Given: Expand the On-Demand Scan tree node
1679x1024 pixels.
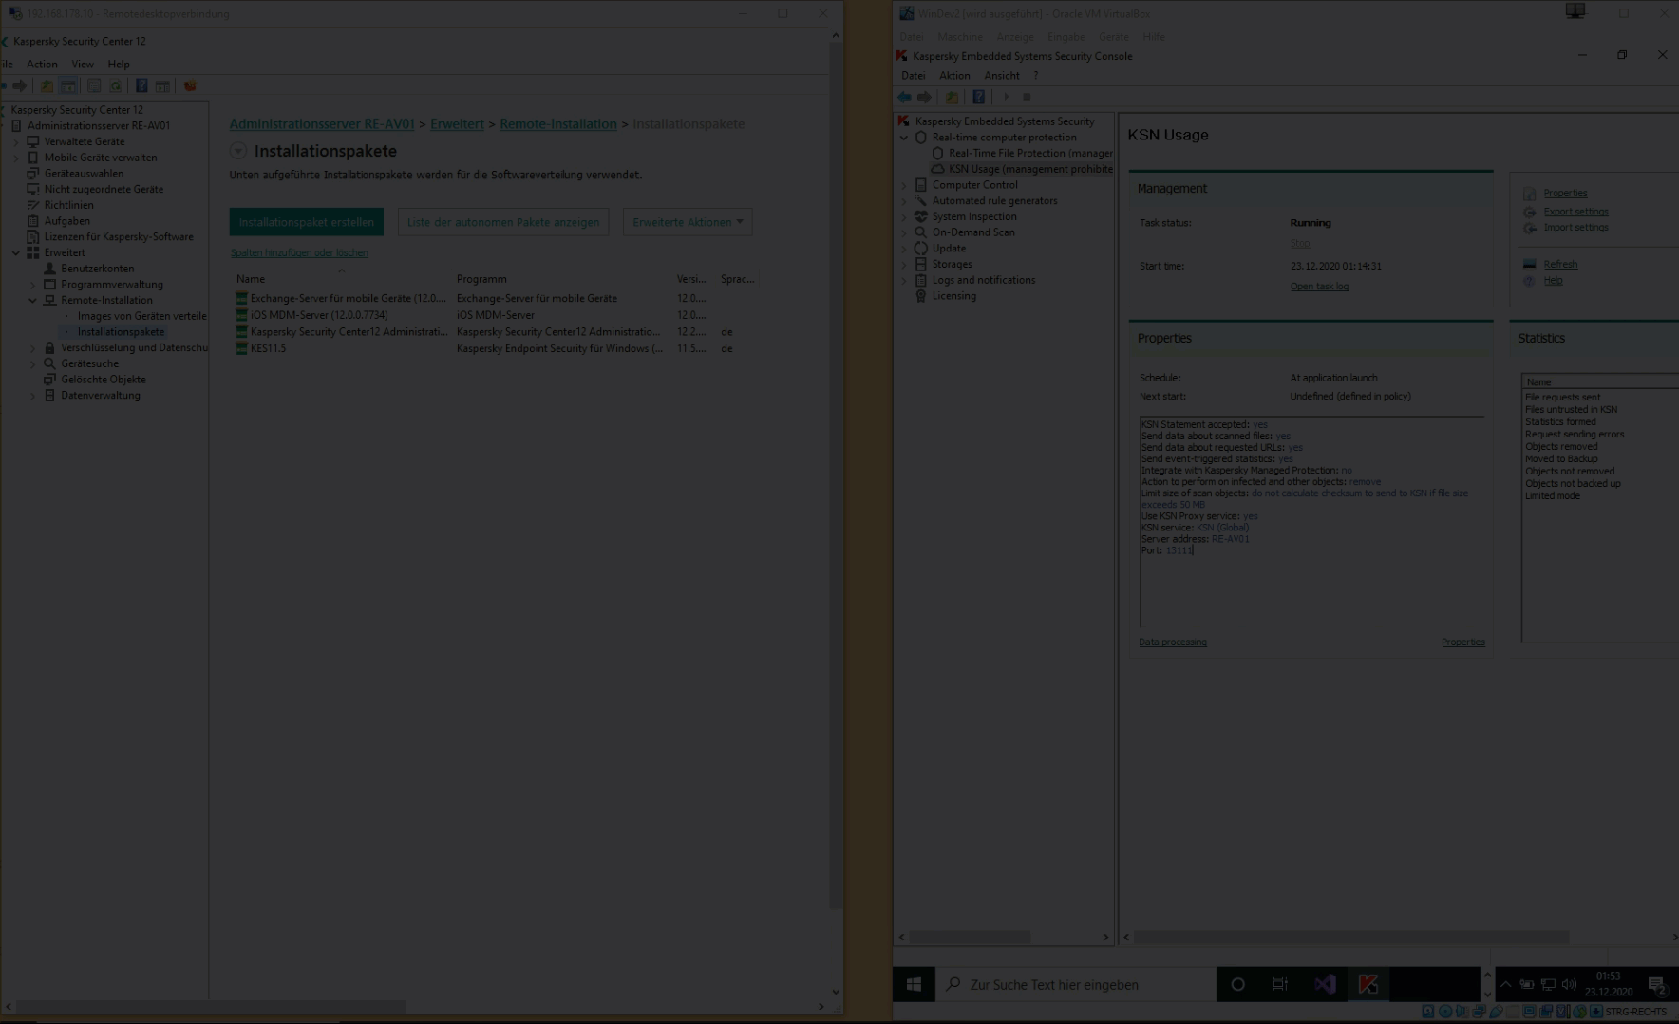Looking at the screenshot, I should (x=904, y=233).
